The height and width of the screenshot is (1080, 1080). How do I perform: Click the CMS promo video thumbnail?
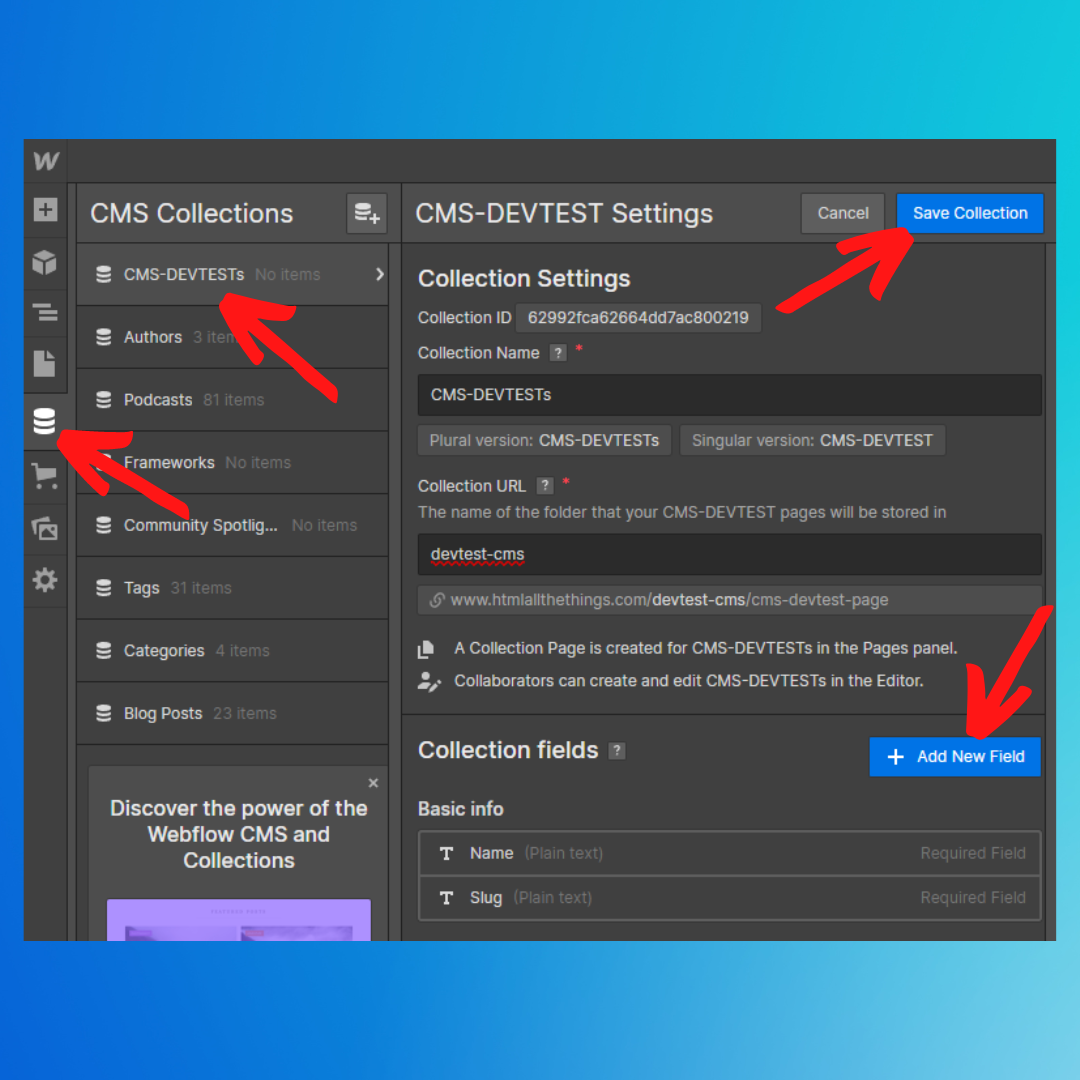click(238, 920)
